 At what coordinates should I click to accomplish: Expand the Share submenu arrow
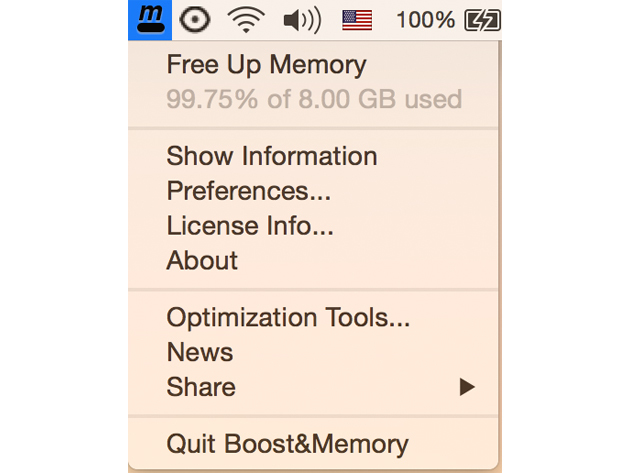tap(467, 387)
